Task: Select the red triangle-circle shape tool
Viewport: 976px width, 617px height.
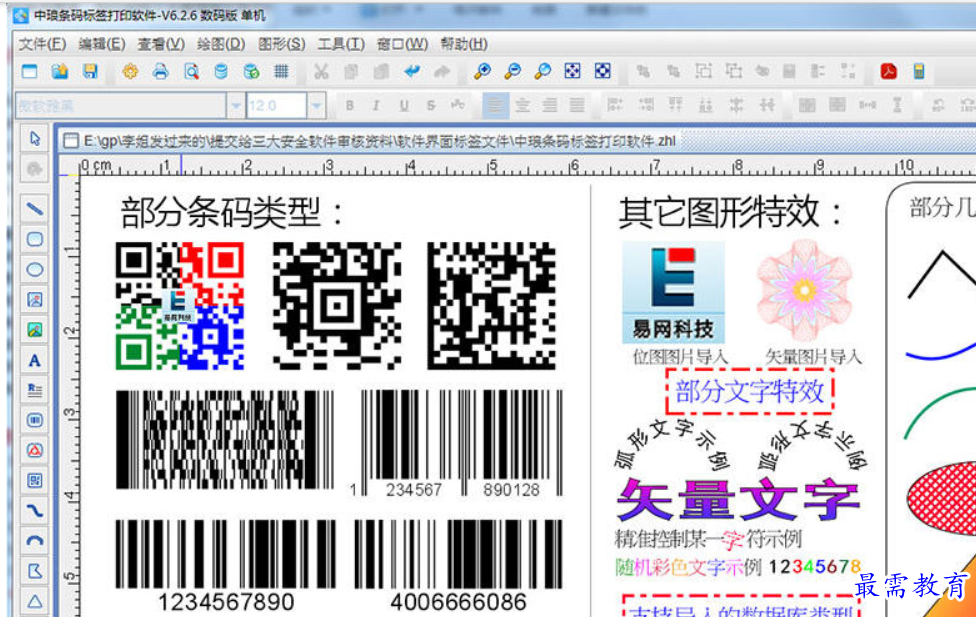Action: pos(35,450)
